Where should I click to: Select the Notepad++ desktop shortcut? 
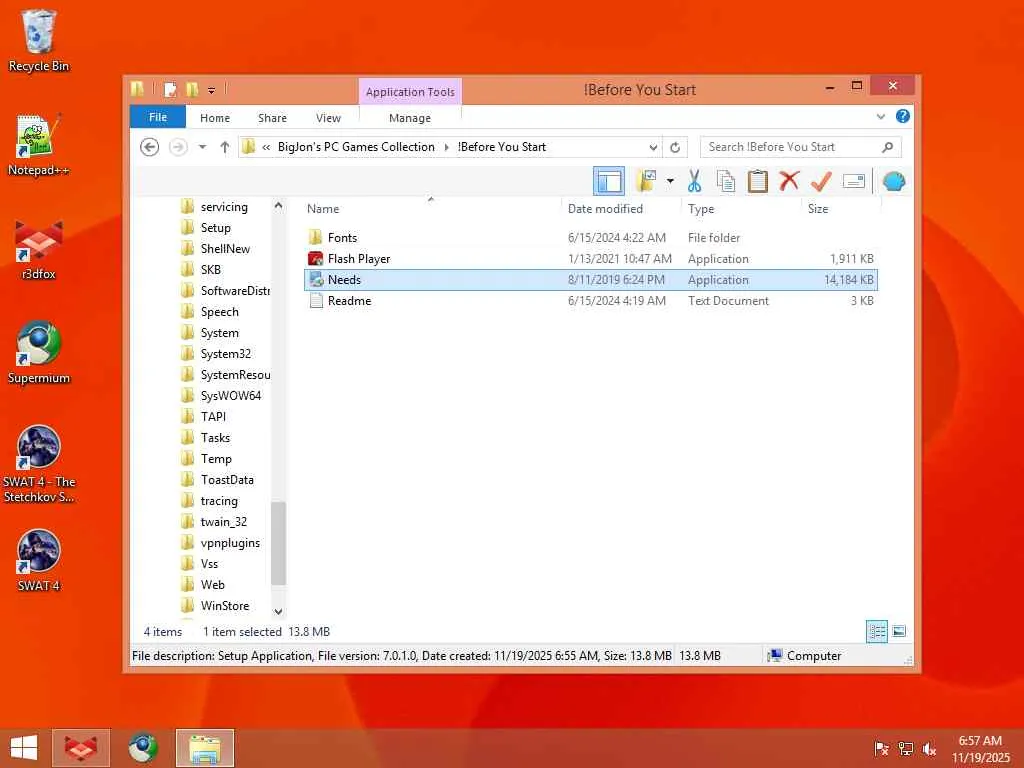(x=39, y=144)
